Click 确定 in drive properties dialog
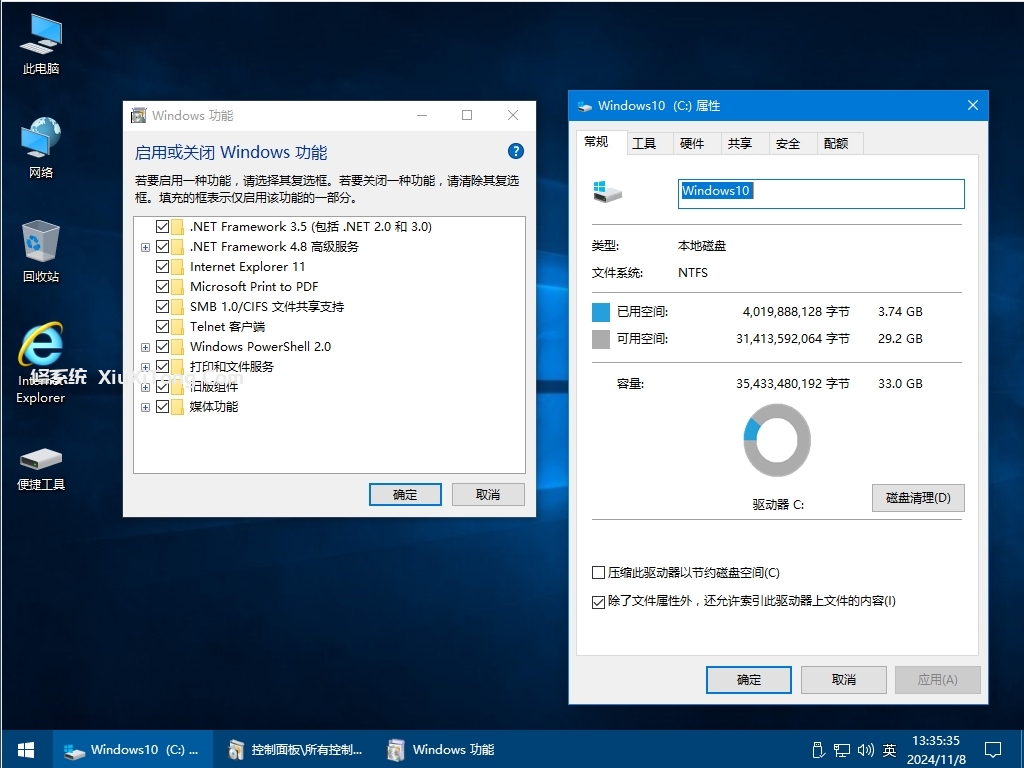 click(x=748, y=680)
